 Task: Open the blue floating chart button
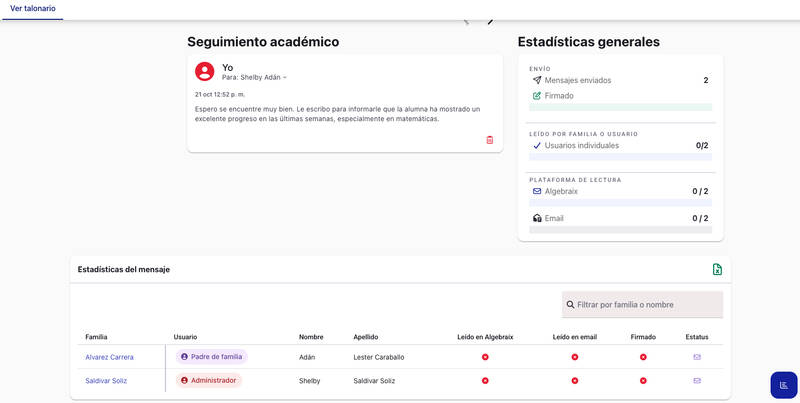(783, 385)
